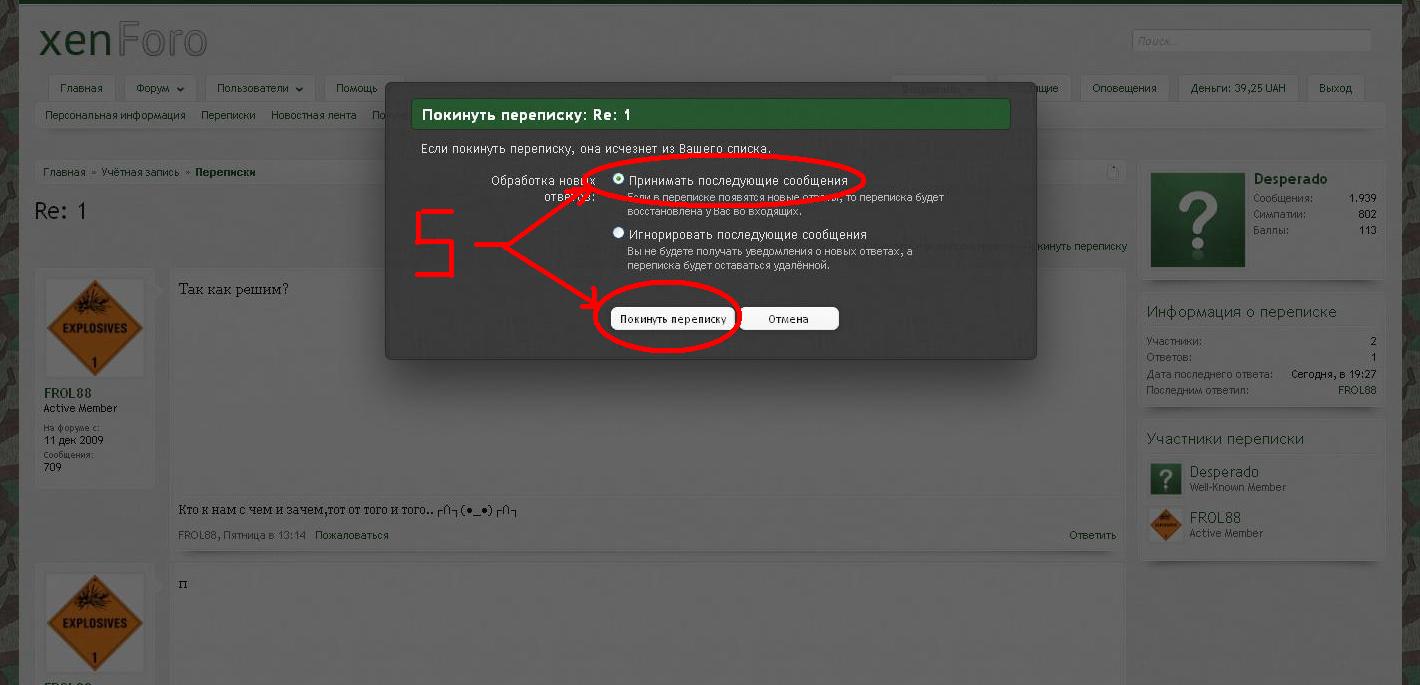Image resolution: width=1420 pixels, height=685 pixels.
Task: Click 'Ответить' on first message
Action: coord(1092,535)
